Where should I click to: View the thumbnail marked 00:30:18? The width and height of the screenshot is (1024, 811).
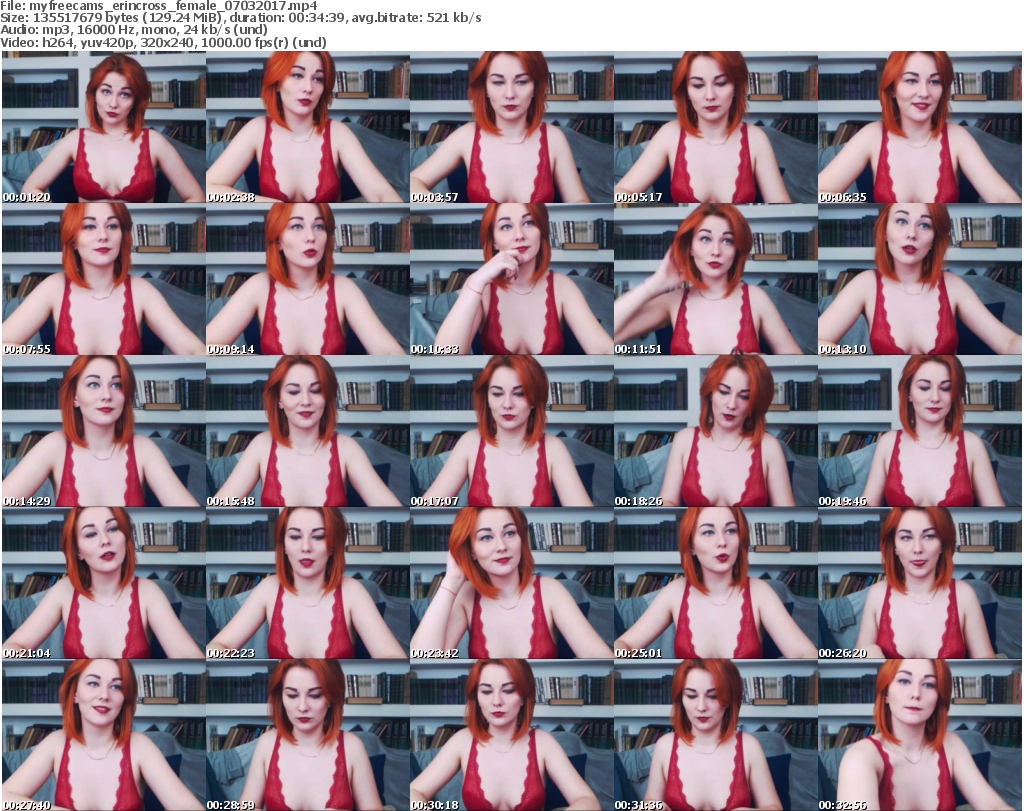[x=511, y=735]
